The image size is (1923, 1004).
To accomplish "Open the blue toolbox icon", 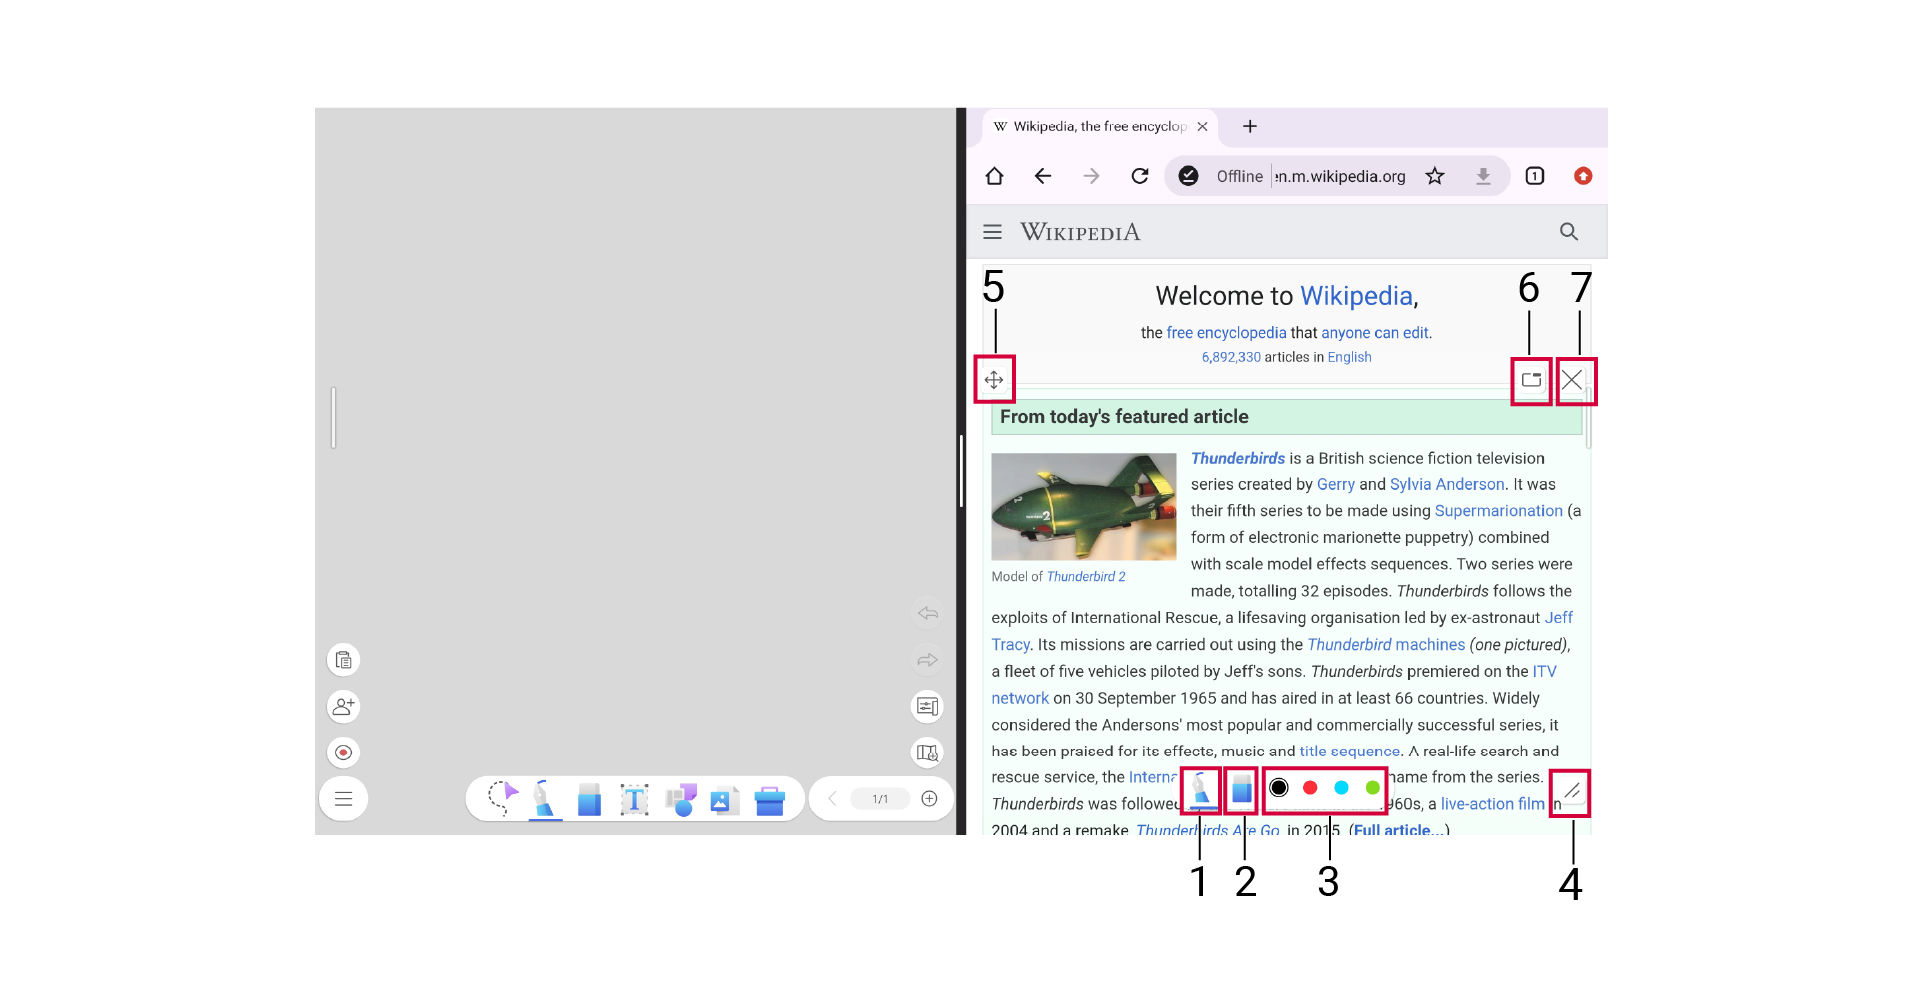I will coord(770,800).
